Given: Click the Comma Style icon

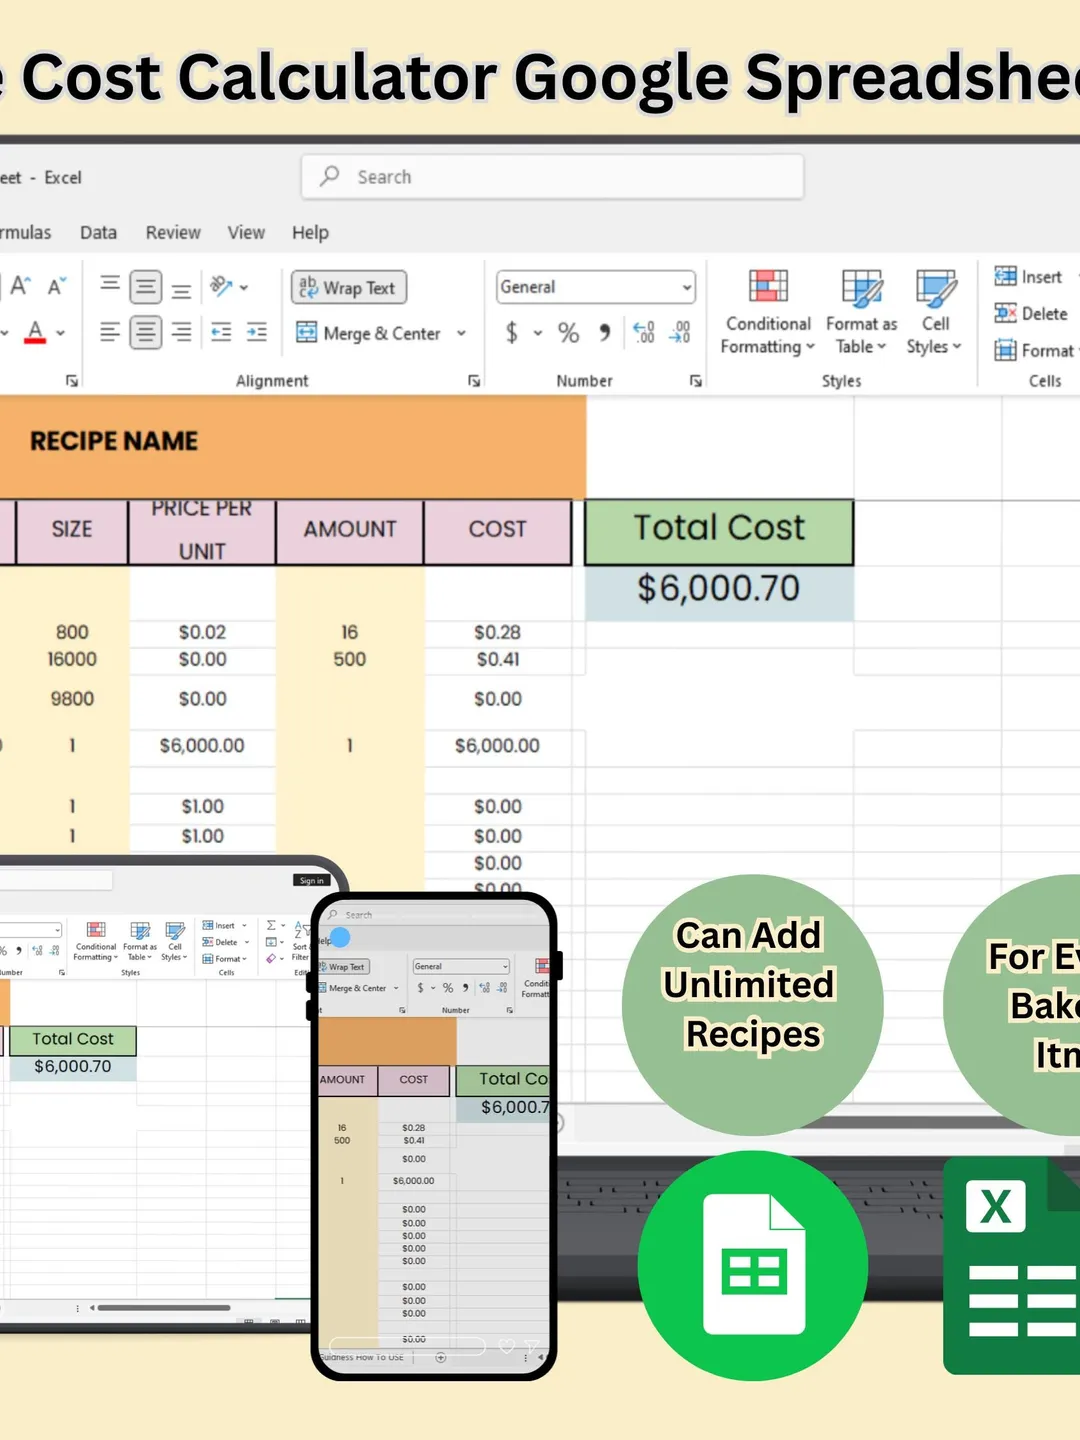Looking at the screenshot, I should [604, 332].
